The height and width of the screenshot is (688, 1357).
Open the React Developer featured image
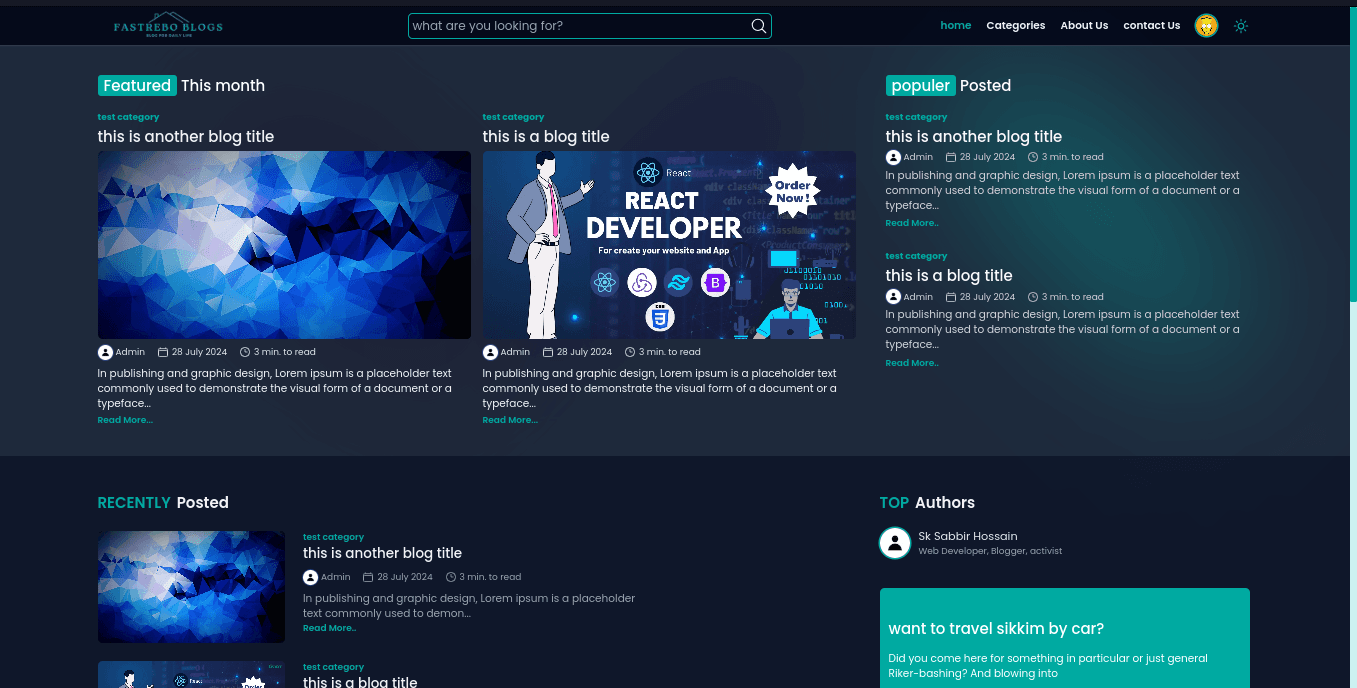668,245
